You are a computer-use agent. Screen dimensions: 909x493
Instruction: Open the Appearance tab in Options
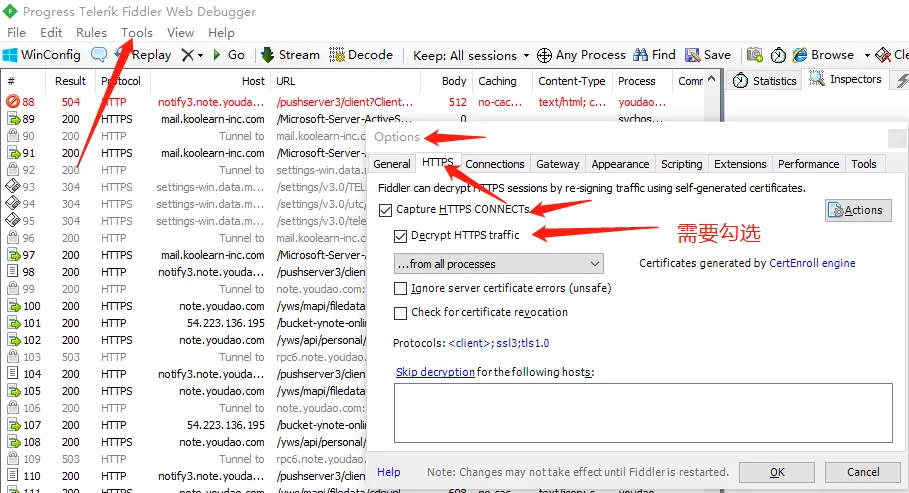(x=620, y=164)
